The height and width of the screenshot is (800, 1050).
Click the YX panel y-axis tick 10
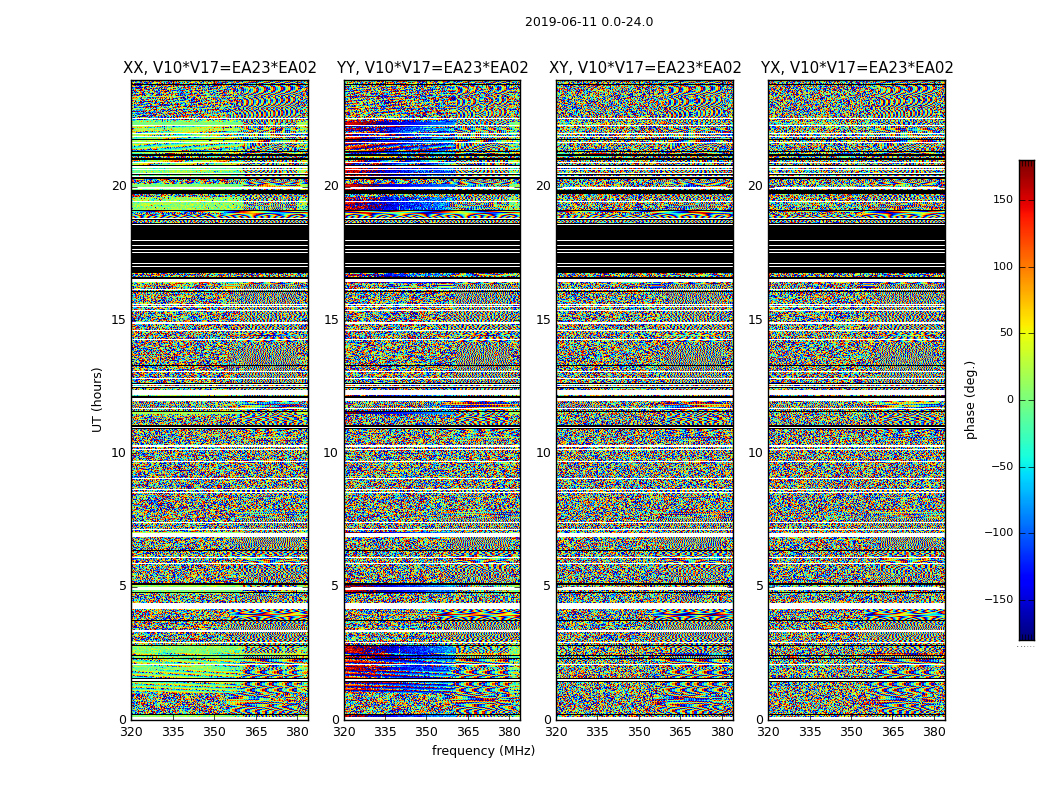(x=755, y=453)
